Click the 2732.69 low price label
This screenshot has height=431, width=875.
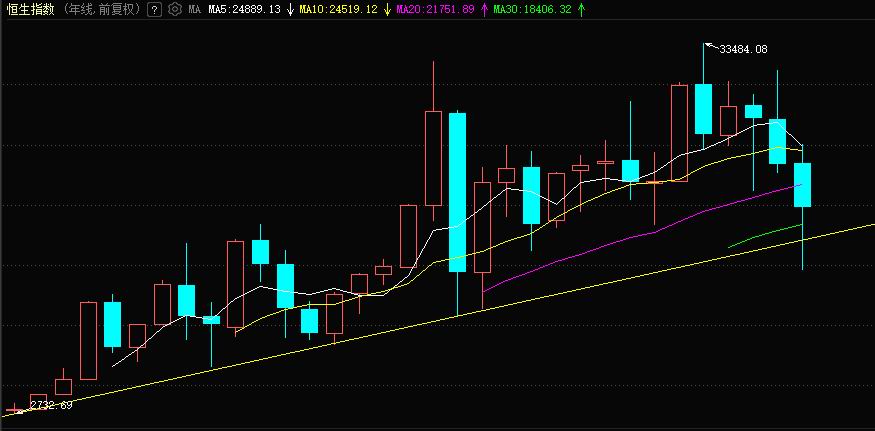tap(51, 405)
